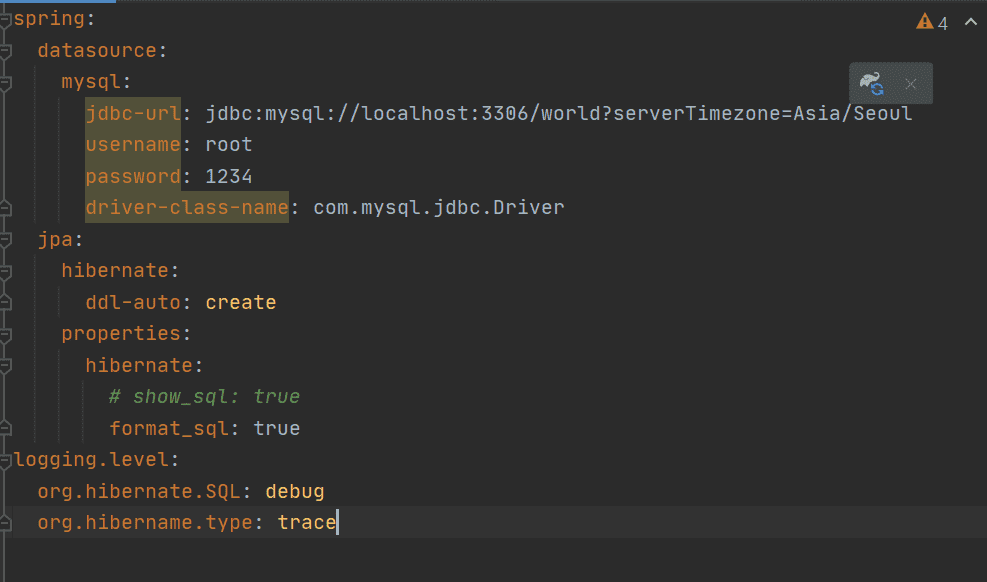Screen dimensions: 987x582
Task: Open the warnings indicator showing 4 problems
Action: pyautogui.click(x=932, y=23)
